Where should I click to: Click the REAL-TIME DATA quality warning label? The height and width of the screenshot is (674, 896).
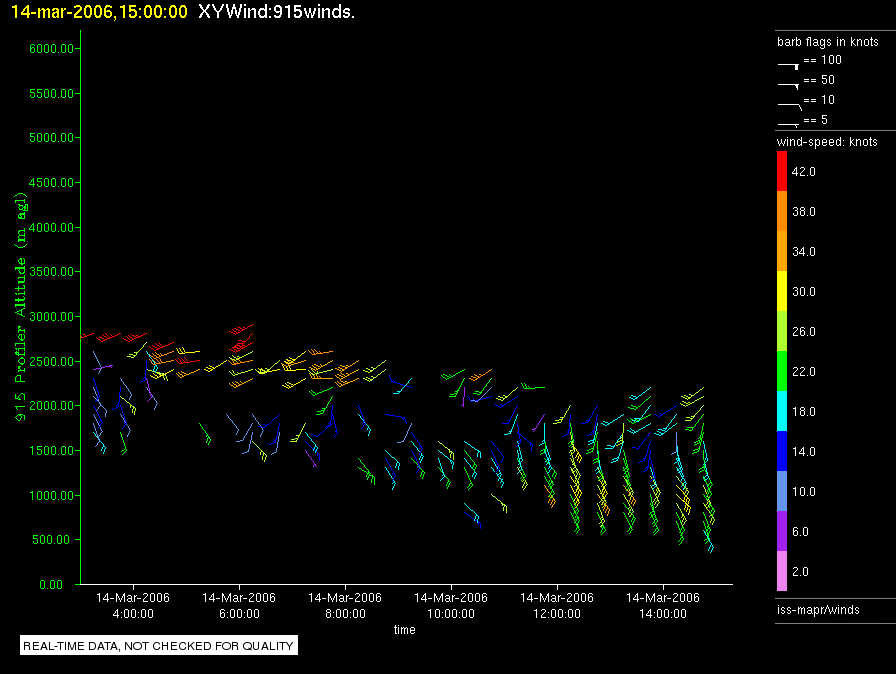pos(159,646)
